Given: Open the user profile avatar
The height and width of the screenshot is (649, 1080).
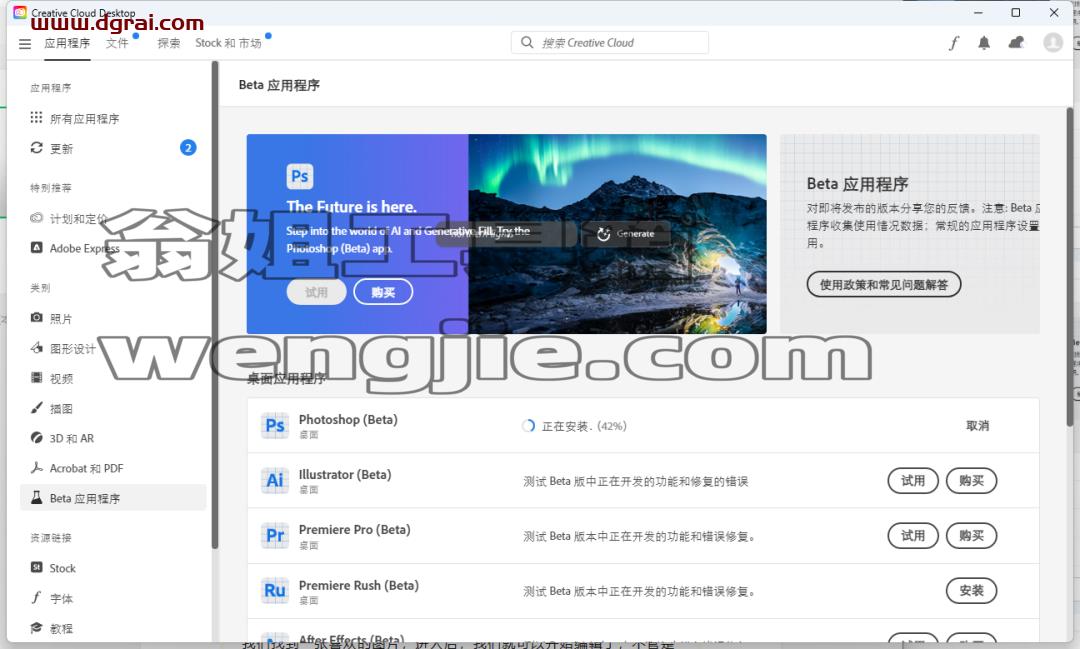Looking at the screenshot, I should point(1053,43).
